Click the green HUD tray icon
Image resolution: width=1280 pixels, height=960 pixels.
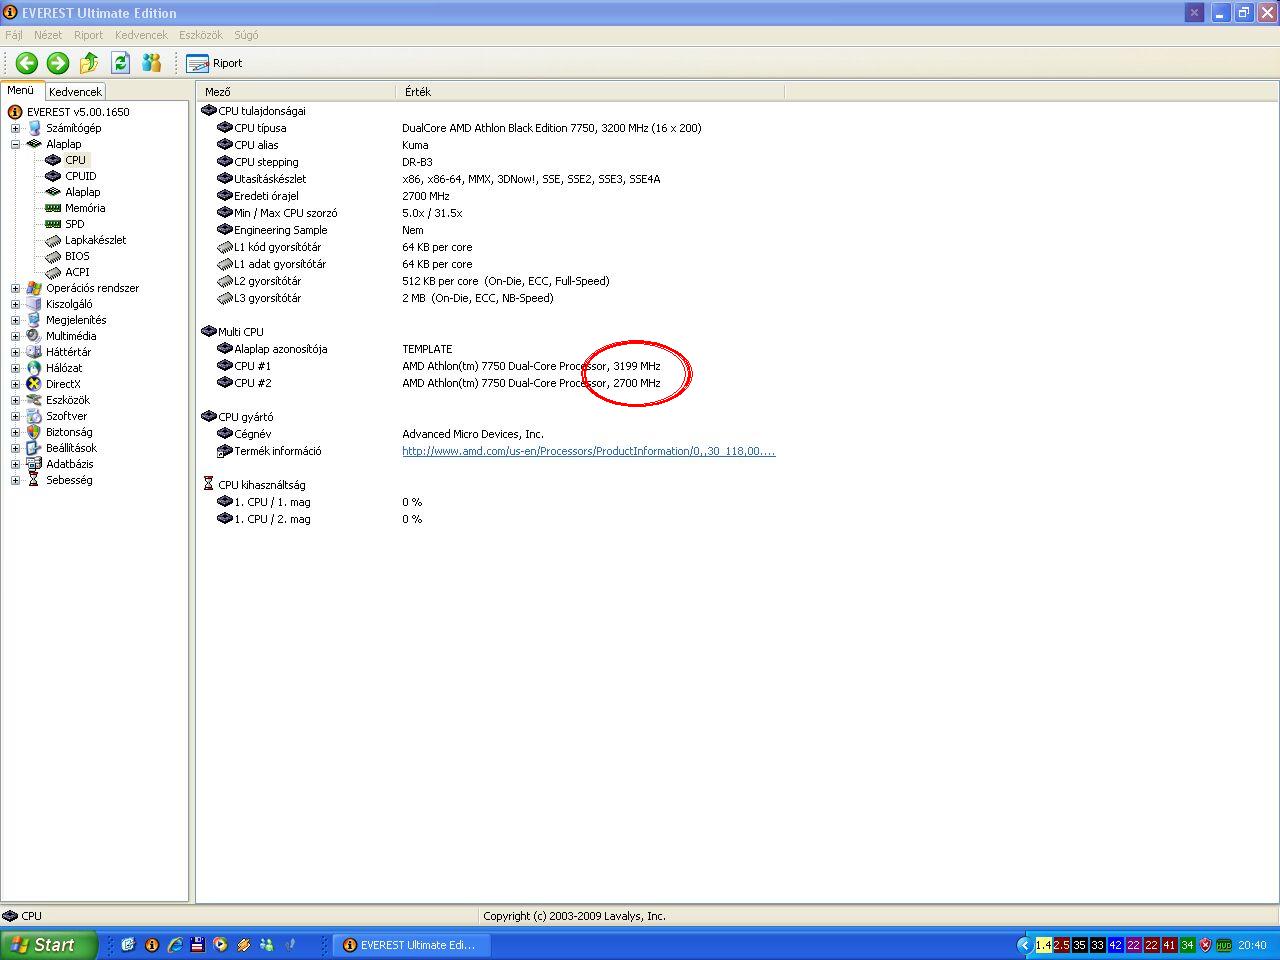1223,945
